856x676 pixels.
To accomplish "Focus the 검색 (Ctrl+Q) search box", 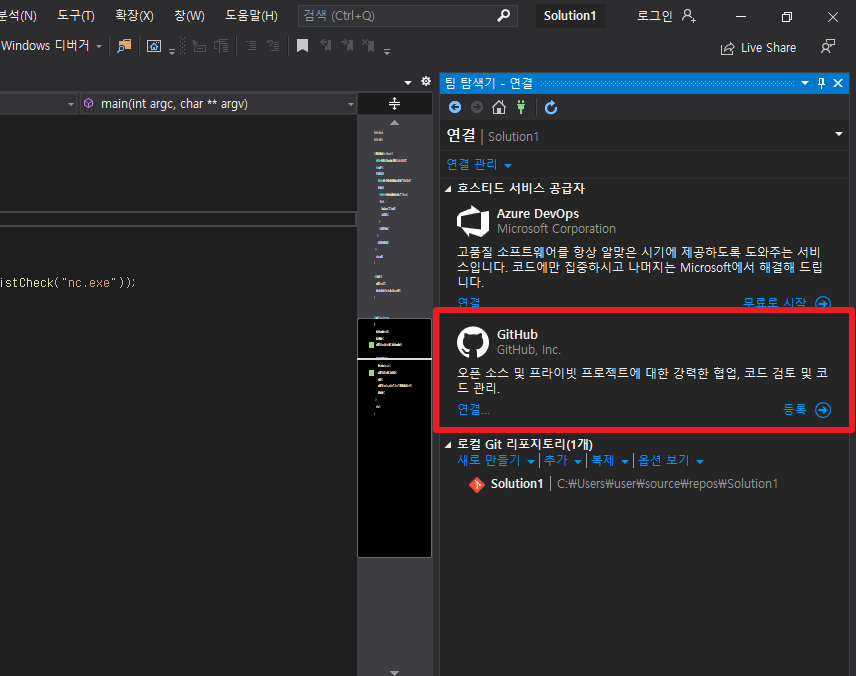I will [407, 16].
